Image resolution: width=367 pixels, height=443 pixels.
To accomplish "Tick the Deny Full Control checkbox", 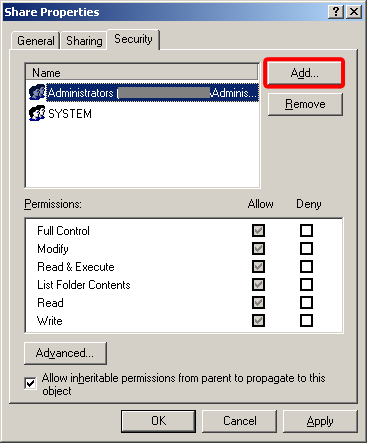I will (306, 230).
